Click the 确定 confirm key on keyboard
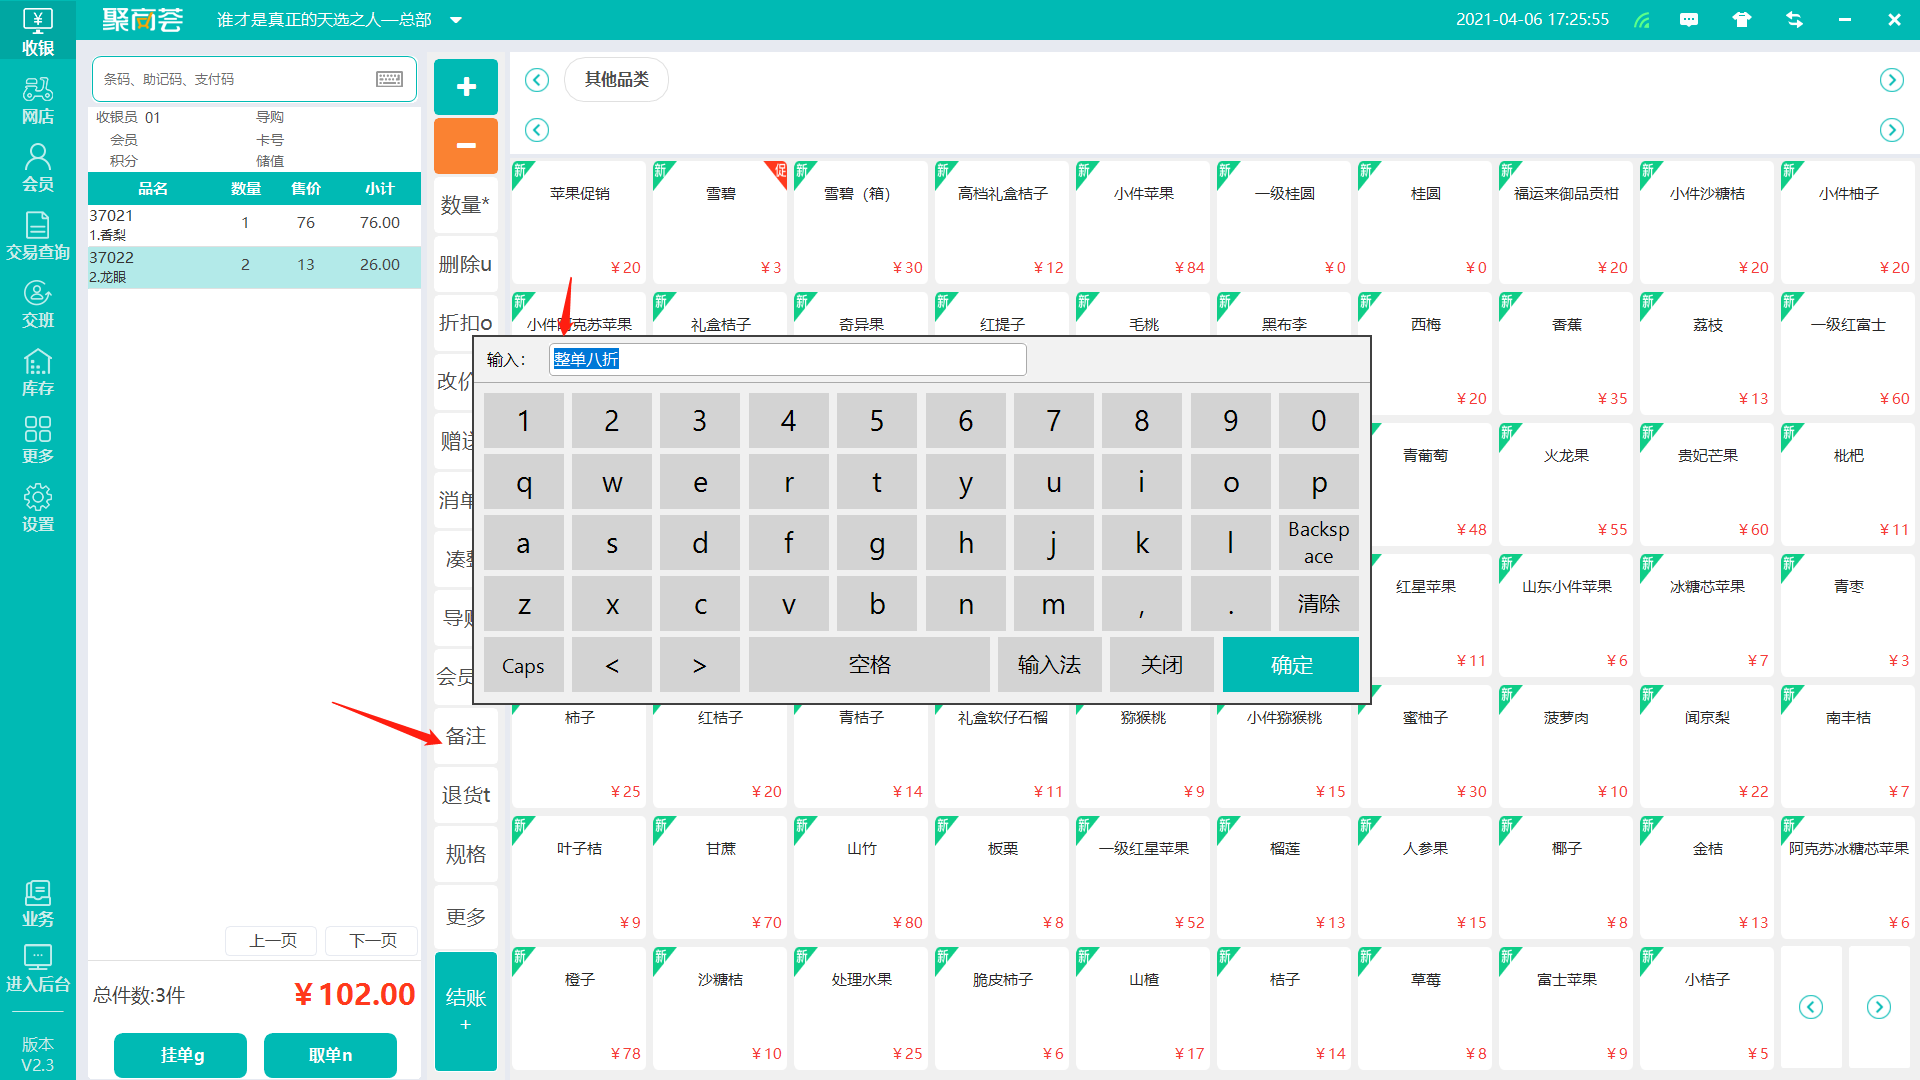 1291,665
